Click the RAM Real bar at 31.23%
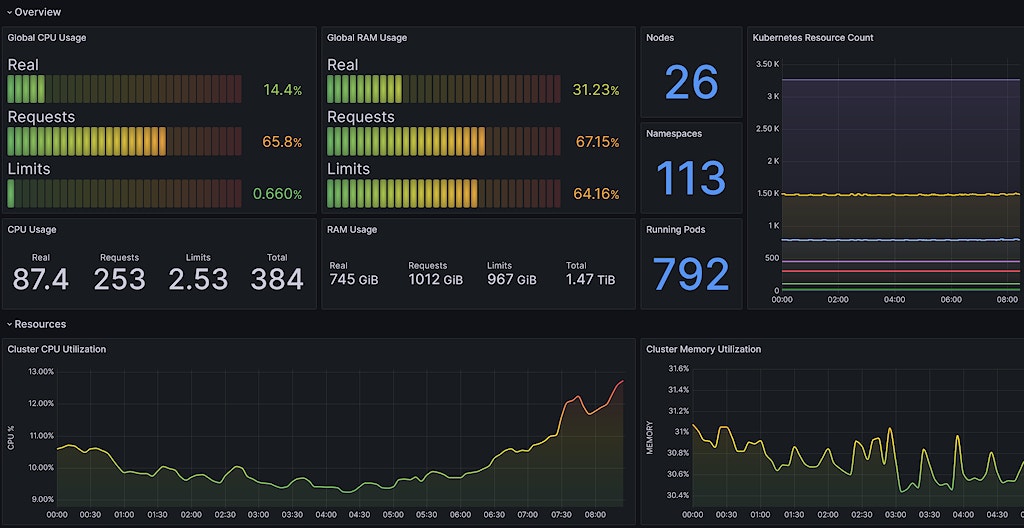This screenshot has width=1024, height=528. (444, 89)
